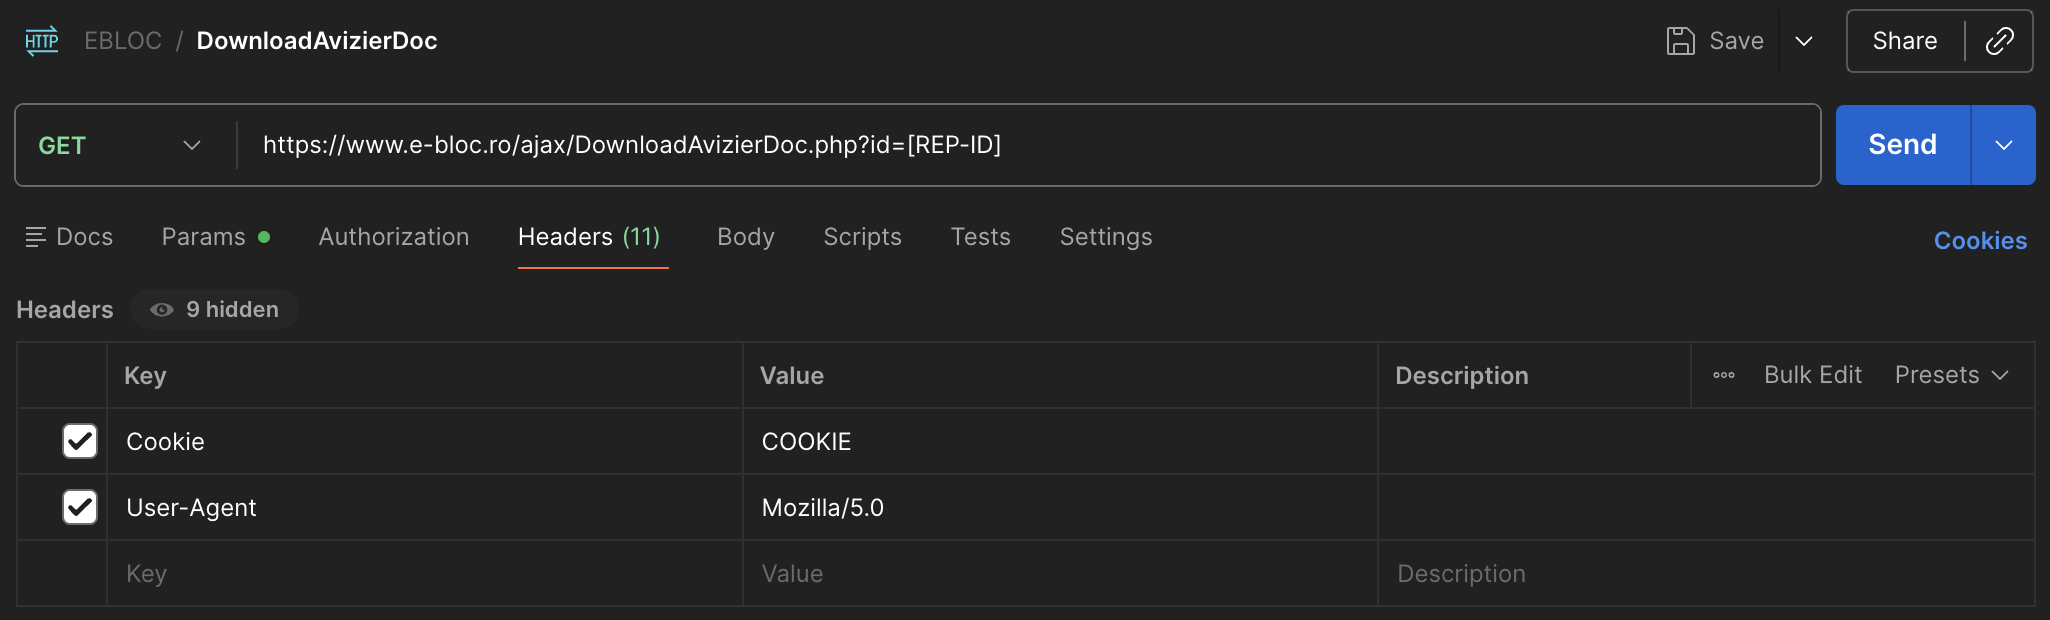Switch to the Params tab
This screenshot has width=2050, height=620.
tap(204, 237)
